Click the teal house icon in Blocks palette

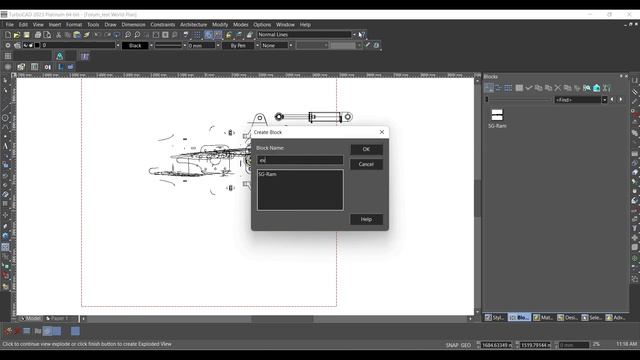(x=597, y=88)
